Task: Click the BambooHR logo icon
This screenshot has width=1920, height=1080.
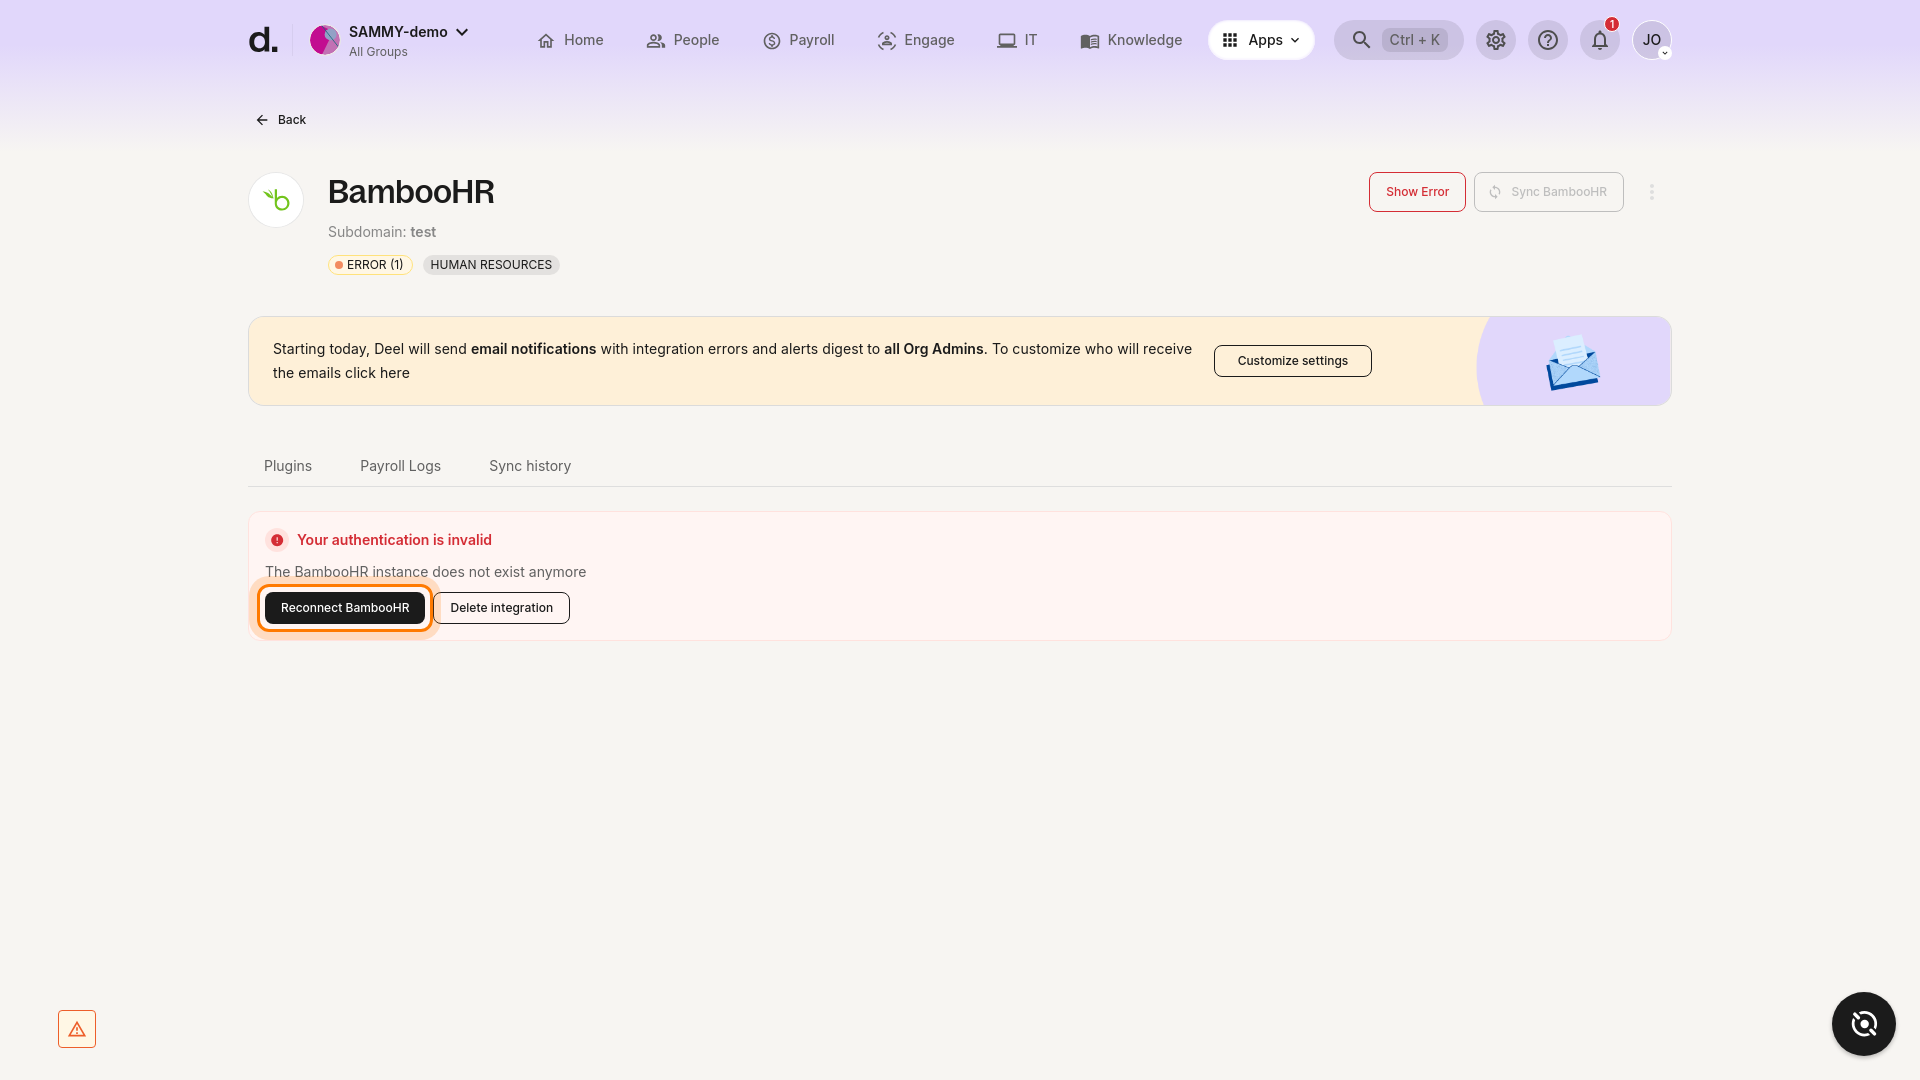Action: [276, 200]
